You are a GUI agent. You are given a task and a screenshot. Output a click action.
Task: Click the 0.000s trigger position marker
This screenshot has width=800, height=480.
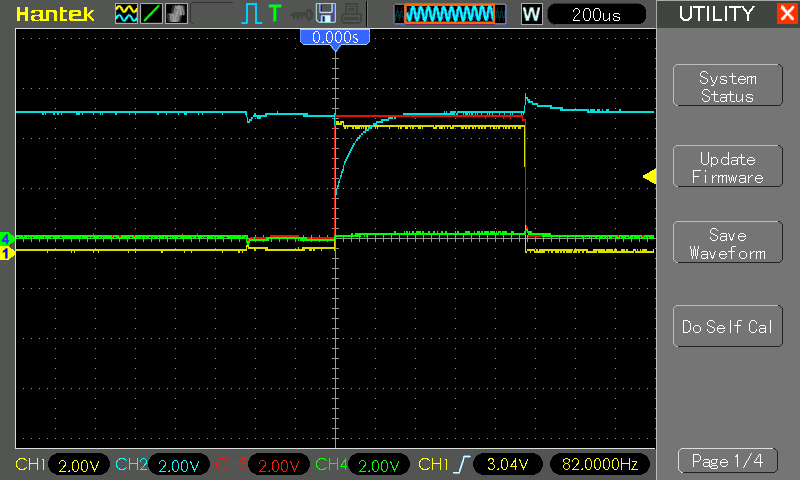335,39
